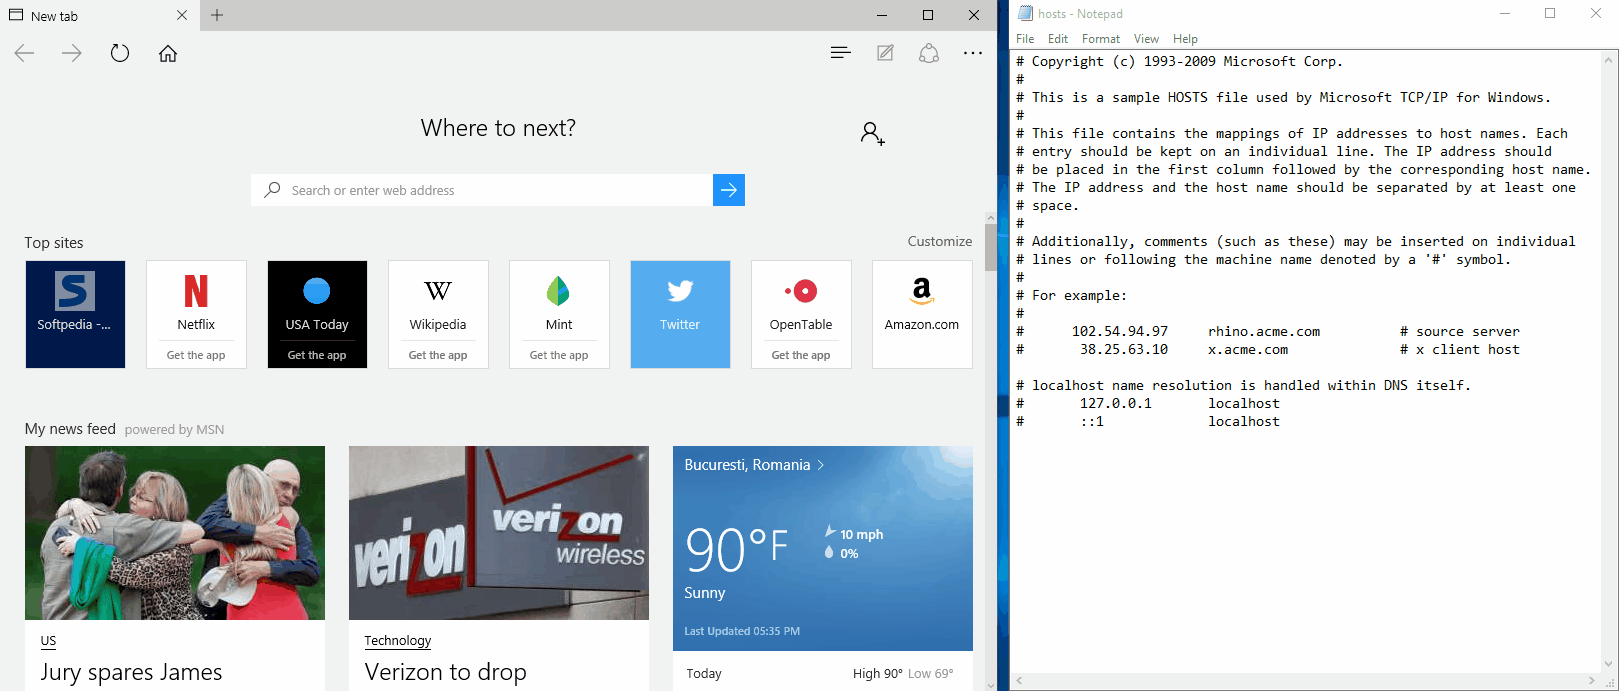Click the blue Go arrow button
Screen dimensions: 1619x691
pos(729,190)
